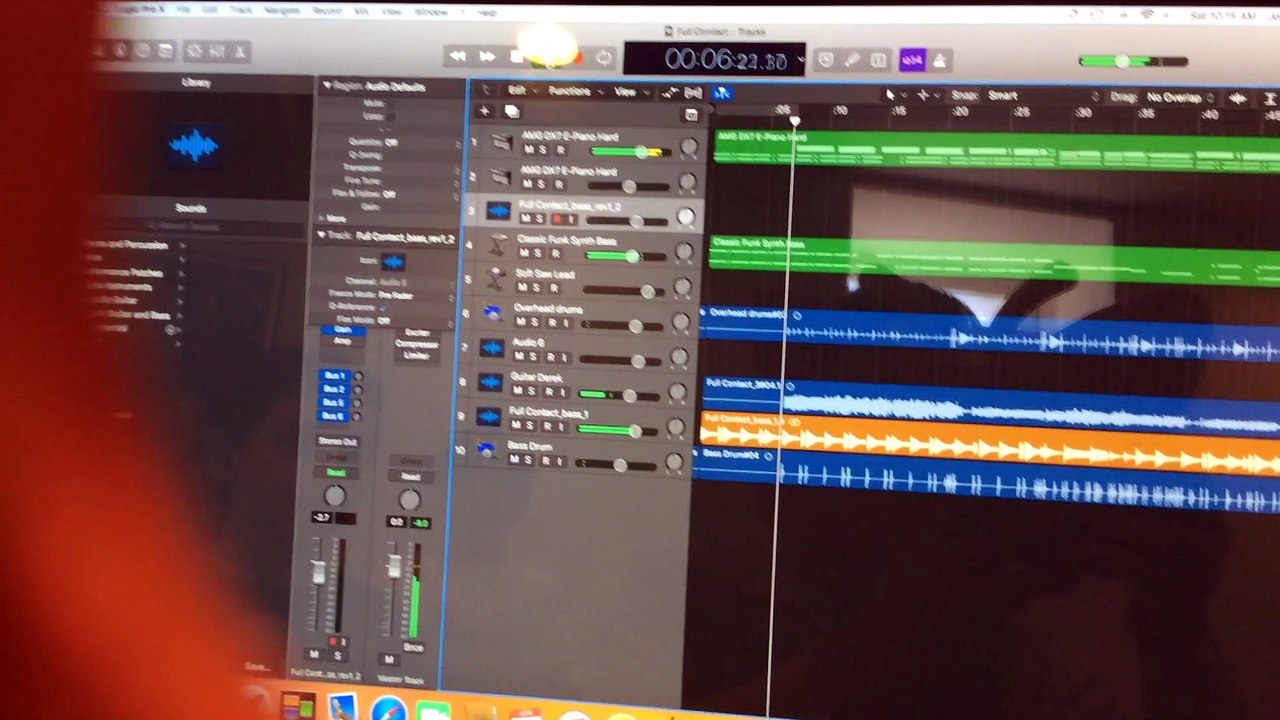
Task: Open Safari from the Dock
Action: (388, 710)
